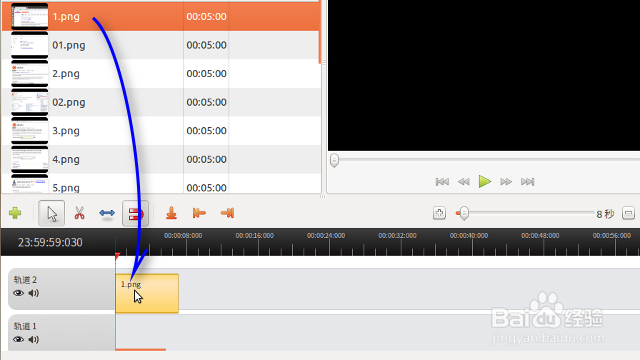Toggle visibility eye of 轨道 2

click(x=18, y=293)
